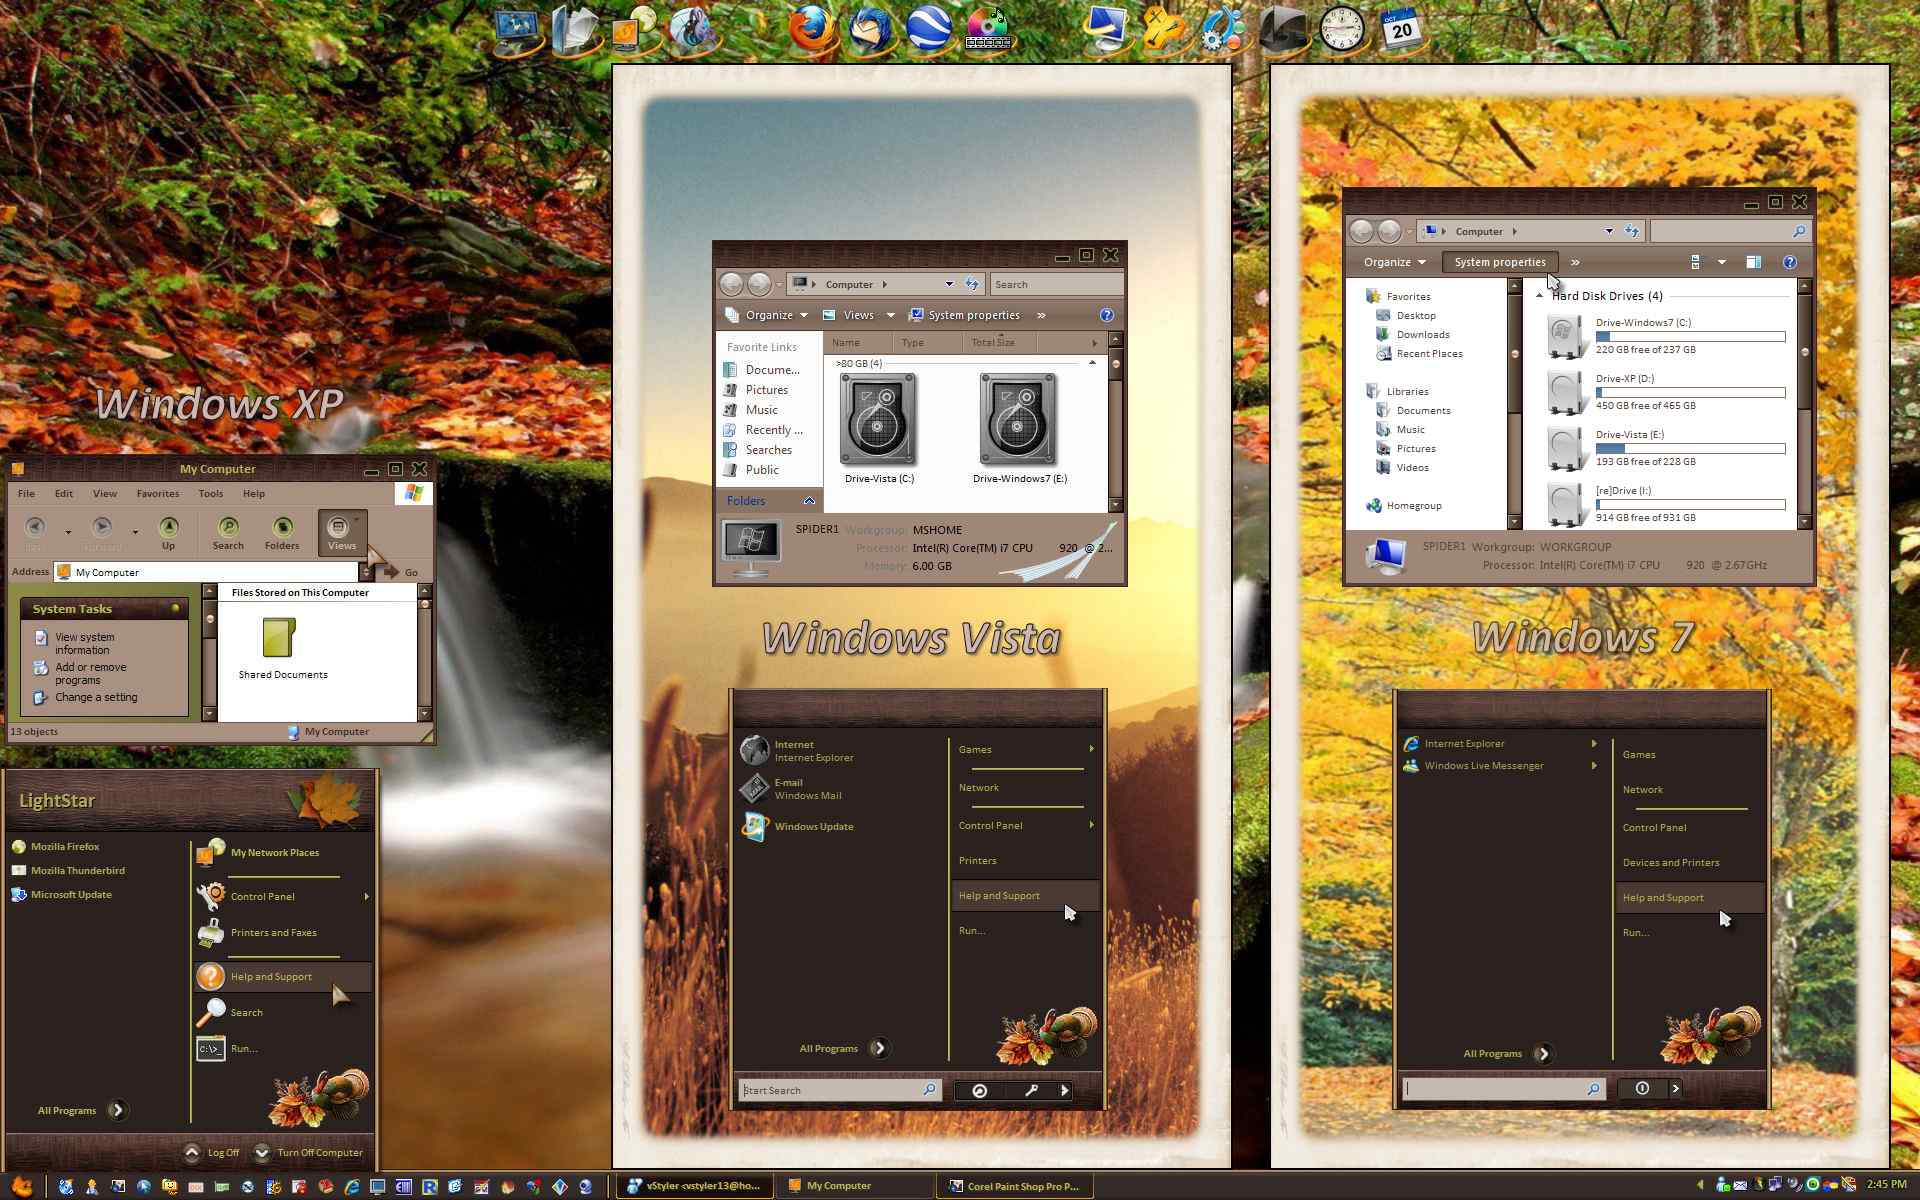Click Internet Explorer icon in Windows 7 Start menu
The image size is (1920, 1200).
point(1410,742)
